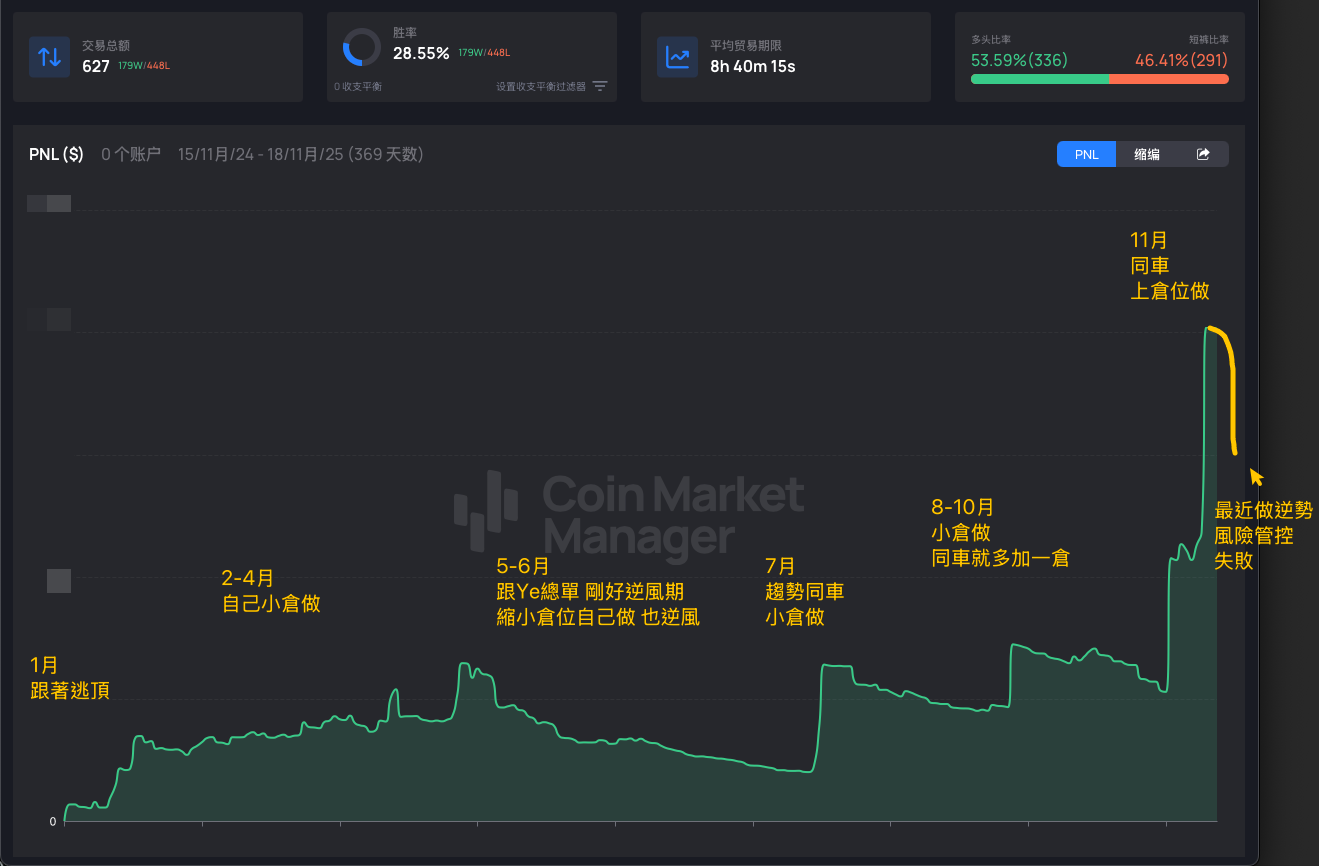Viewport: 1319px width, 866px height.
Task: Click the average trade duration chart icon
Action: 677,56
